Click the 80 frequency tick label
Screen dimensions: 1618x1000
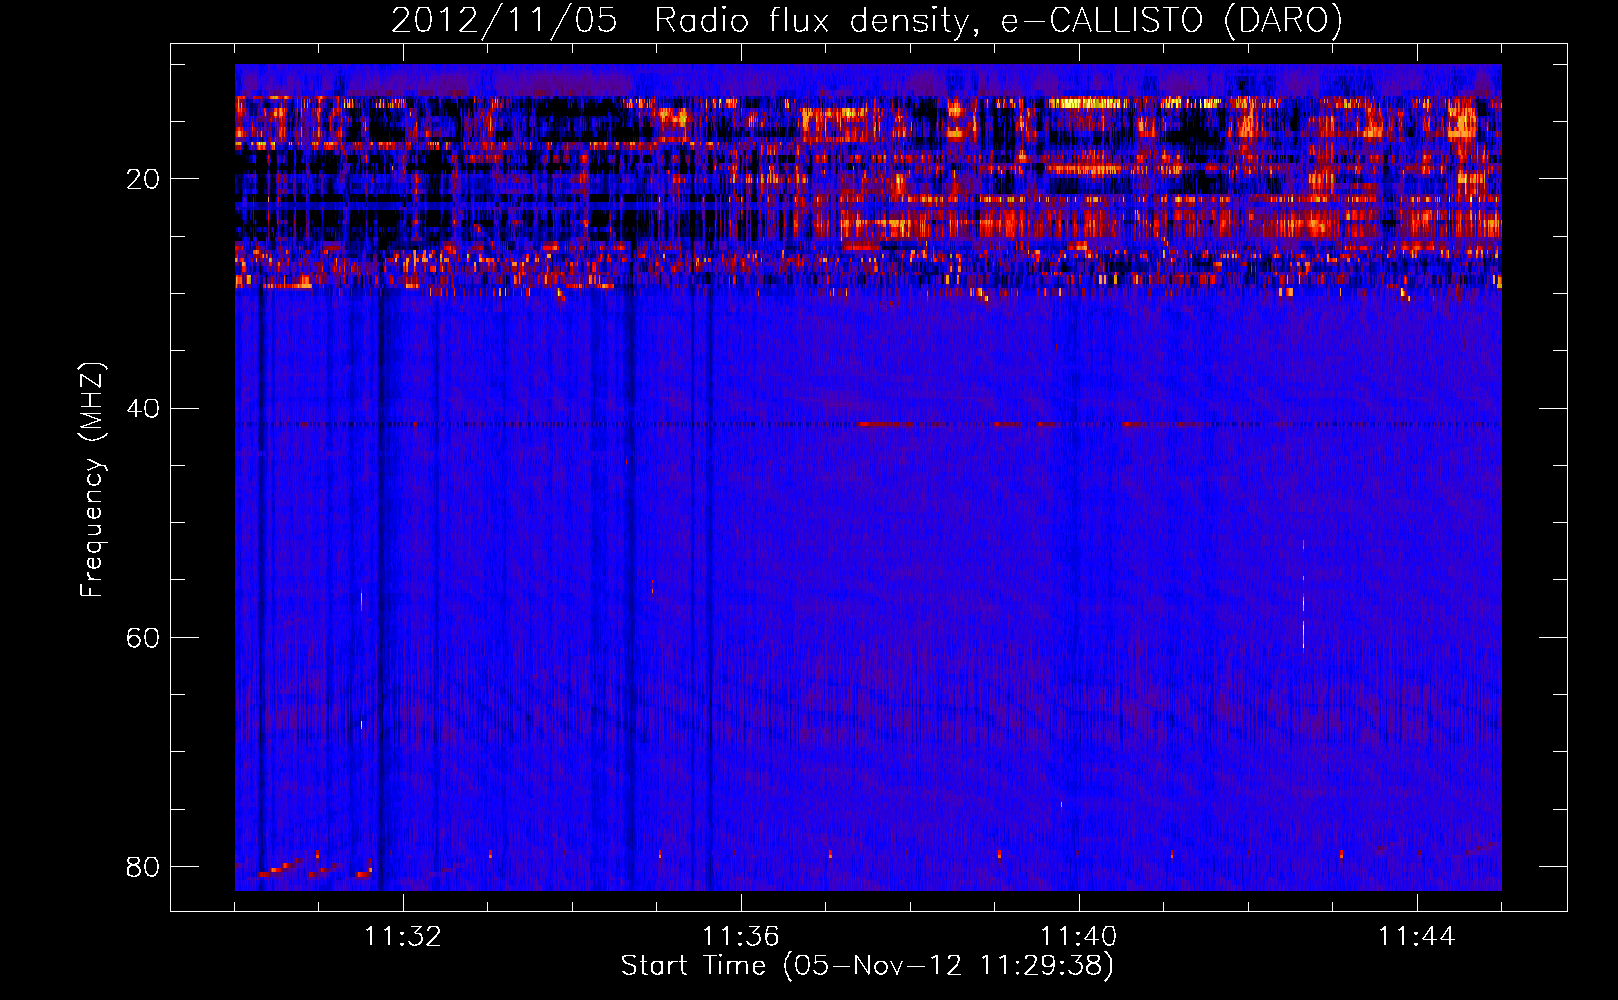143,866
